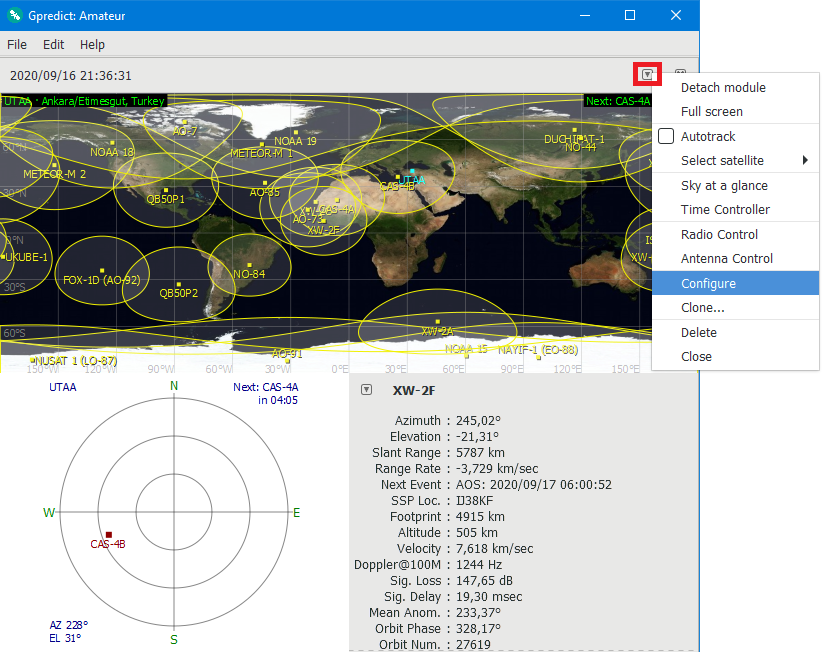Viewport: 822px width, 652px height.
Task: Click the Next Event AOS value
Action: (x=534, y=485)
